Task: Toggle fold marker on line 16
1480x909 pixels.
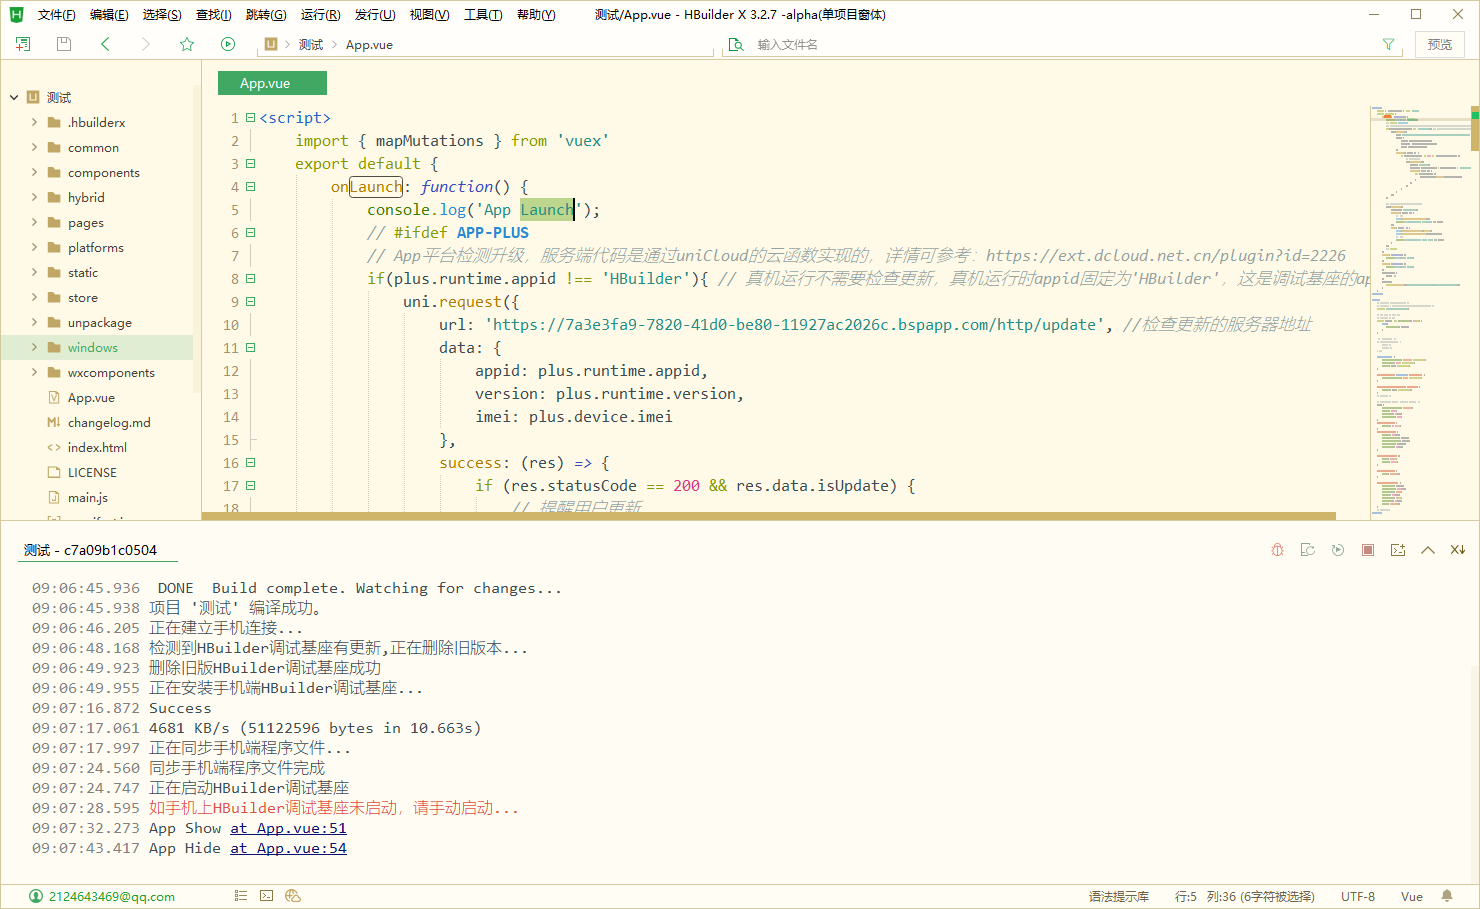Action: 251,463
